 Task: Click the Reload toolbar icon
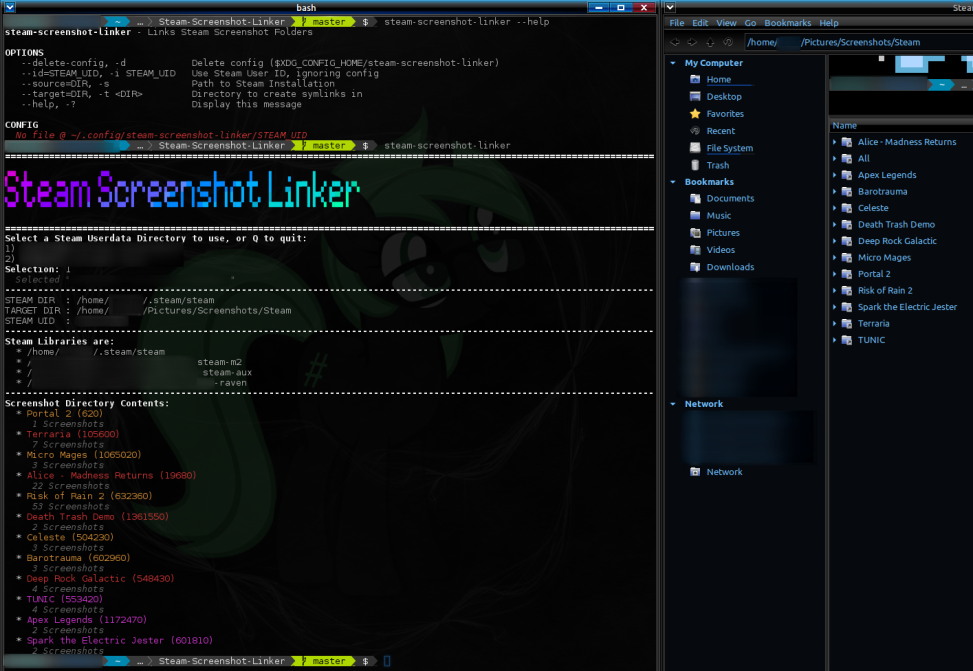(728, 42)
